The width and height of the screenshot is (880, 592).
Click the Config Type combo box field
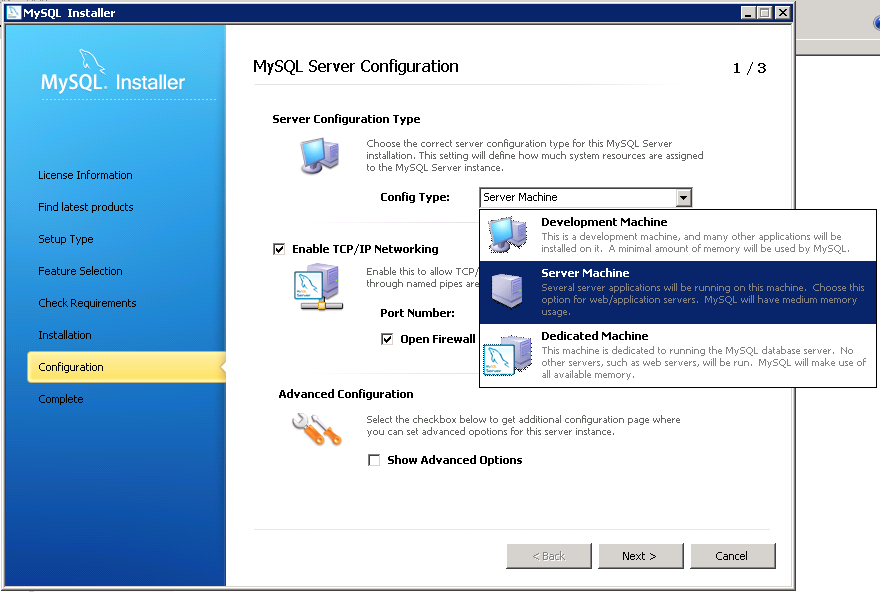point(585,198)
